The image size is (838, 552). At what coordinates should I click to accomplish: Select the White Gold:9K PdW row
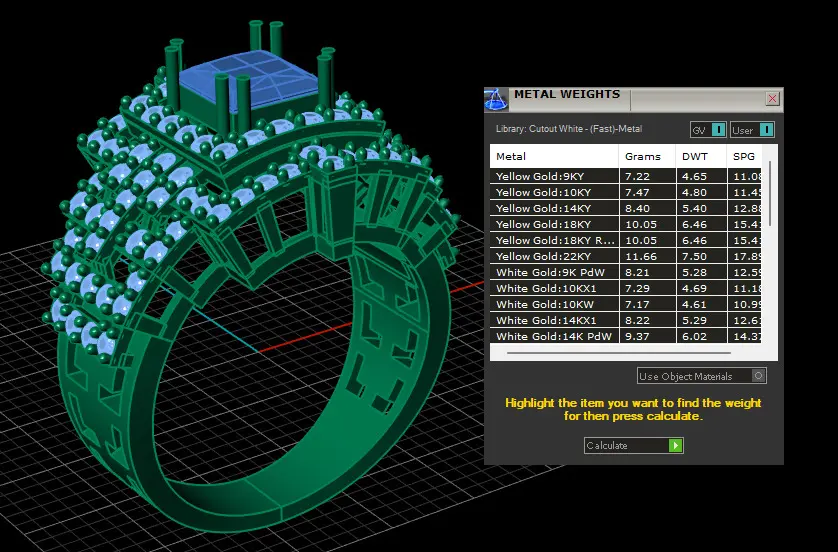[626, 273]
